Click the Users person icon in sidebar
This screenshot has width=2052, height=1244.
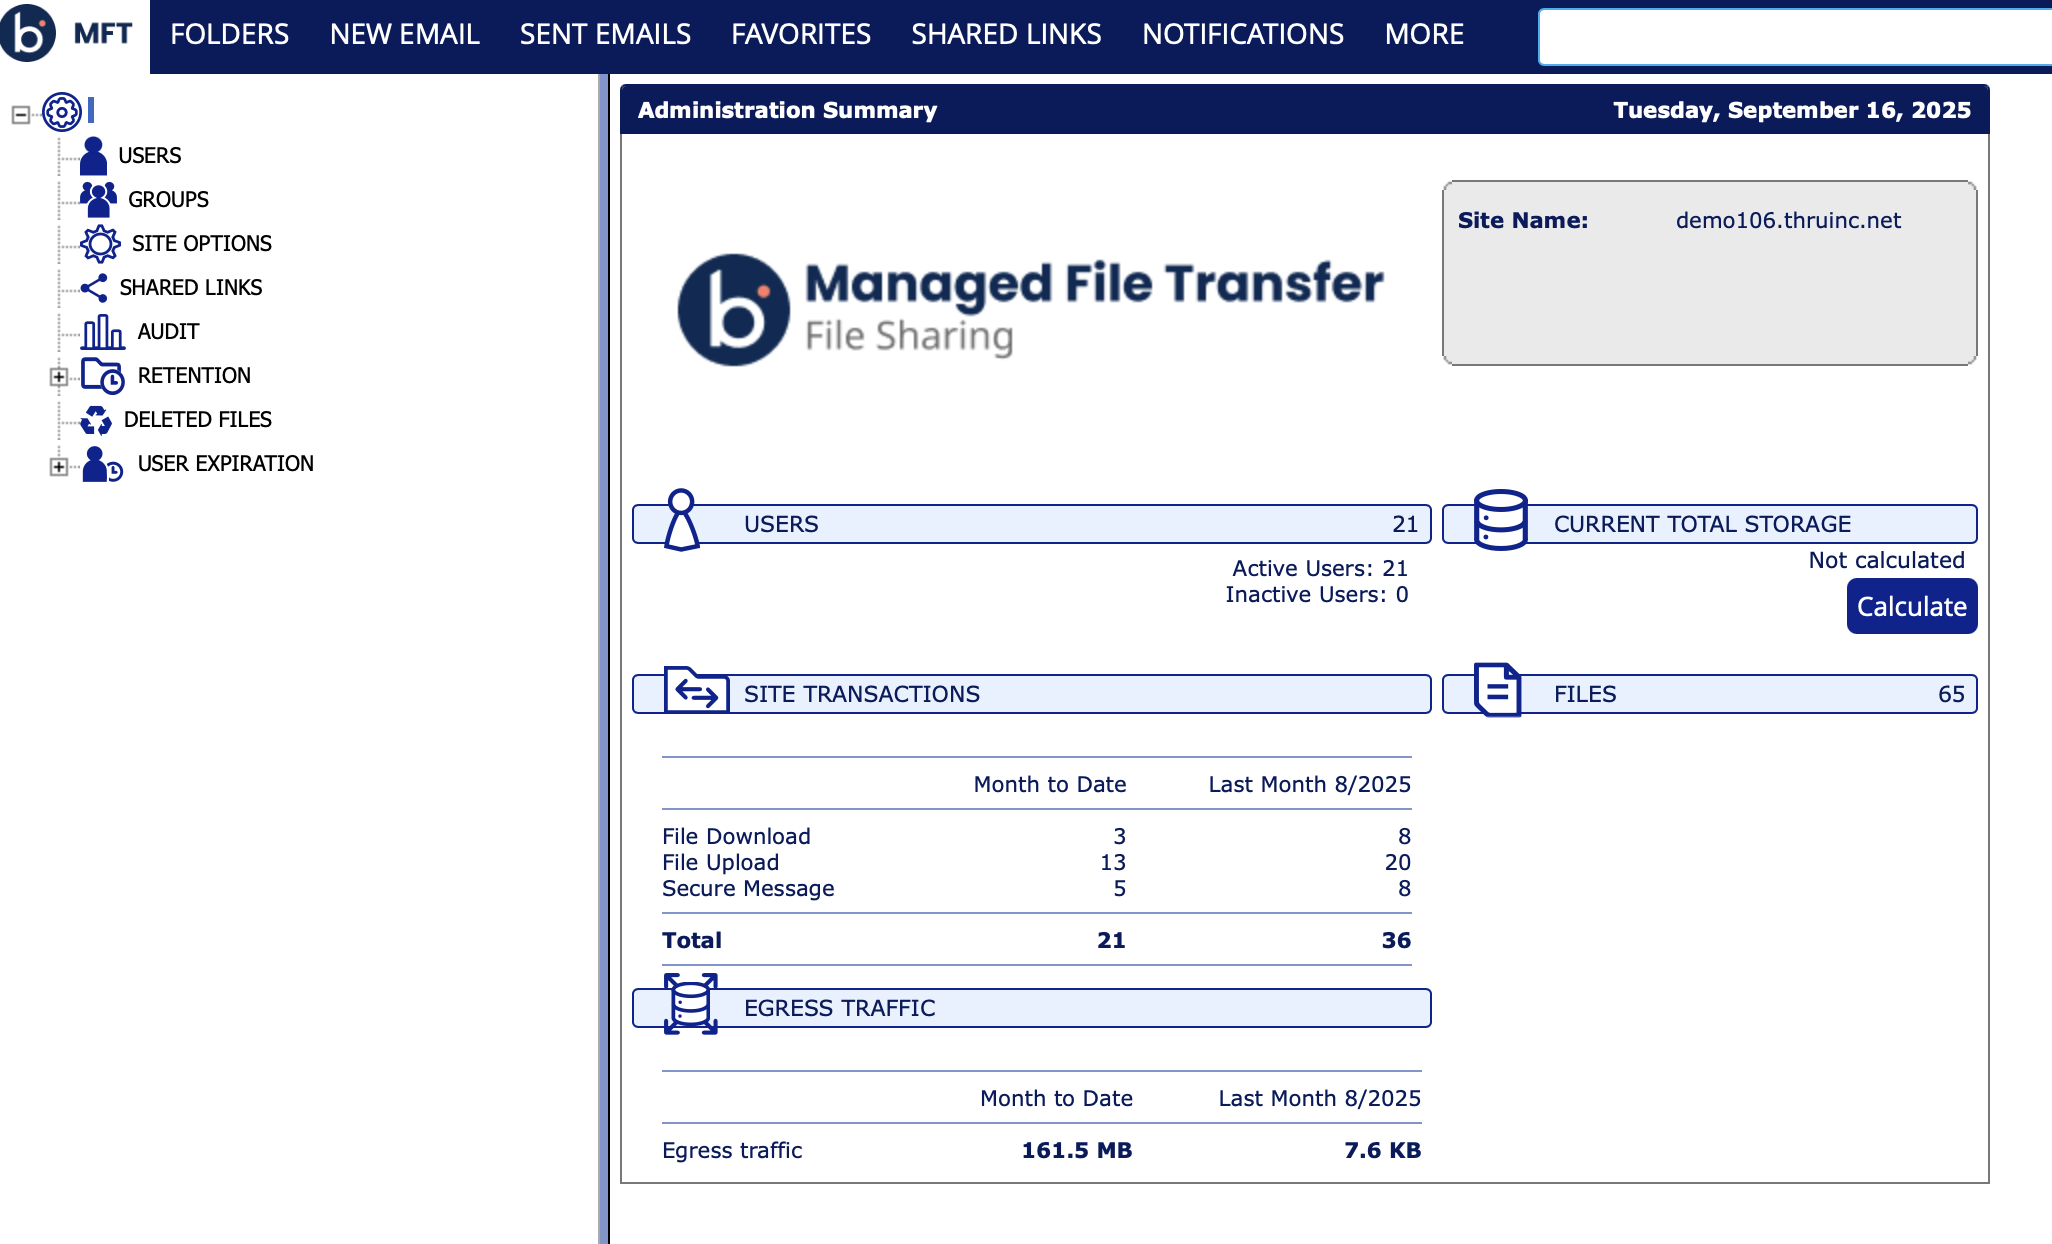[x=94, y=156]
